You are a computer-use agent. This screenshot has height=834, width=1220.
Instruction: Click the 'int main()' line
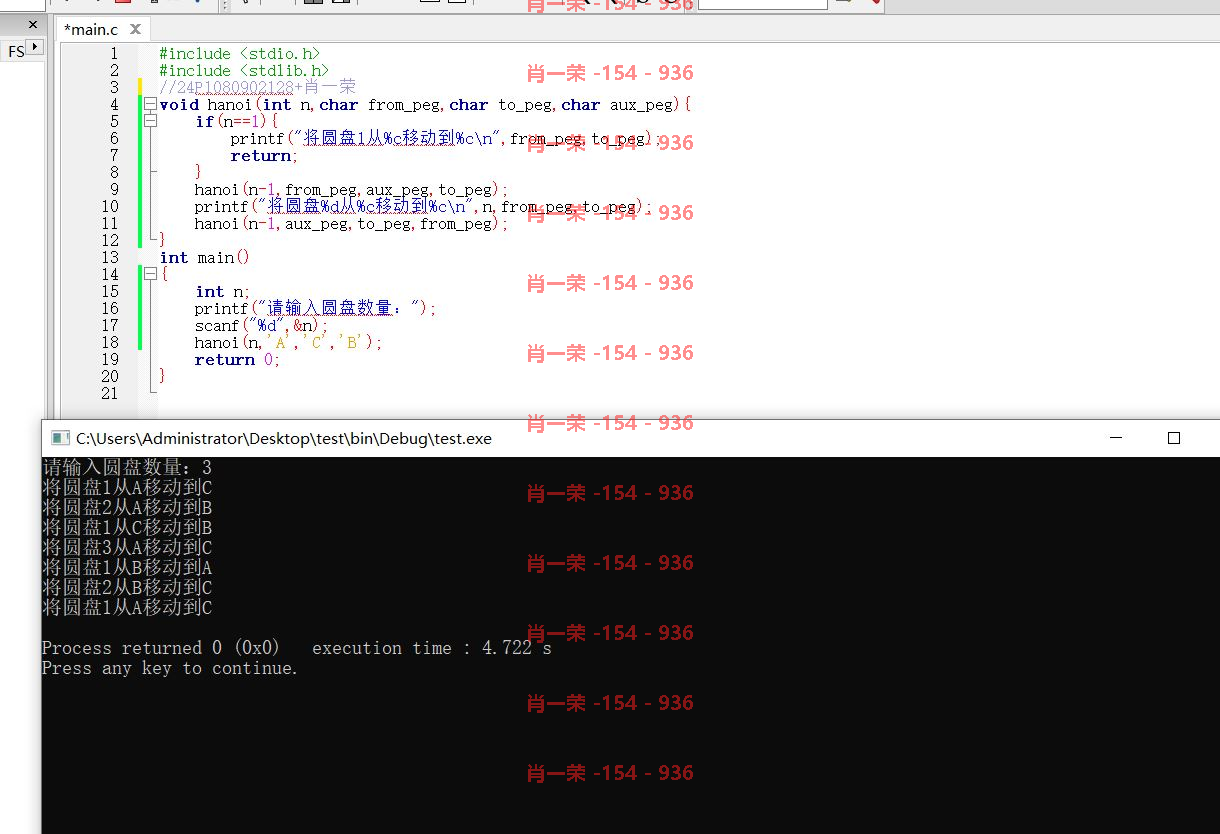(204, 257)
